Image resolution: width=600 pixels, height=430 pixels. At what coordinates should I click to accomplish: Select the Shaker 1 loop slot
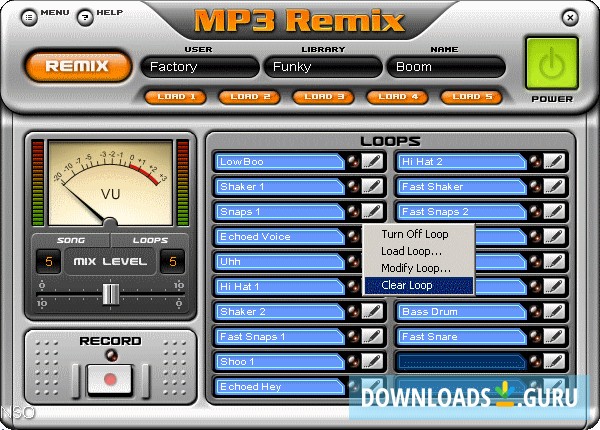pos(280,186)
